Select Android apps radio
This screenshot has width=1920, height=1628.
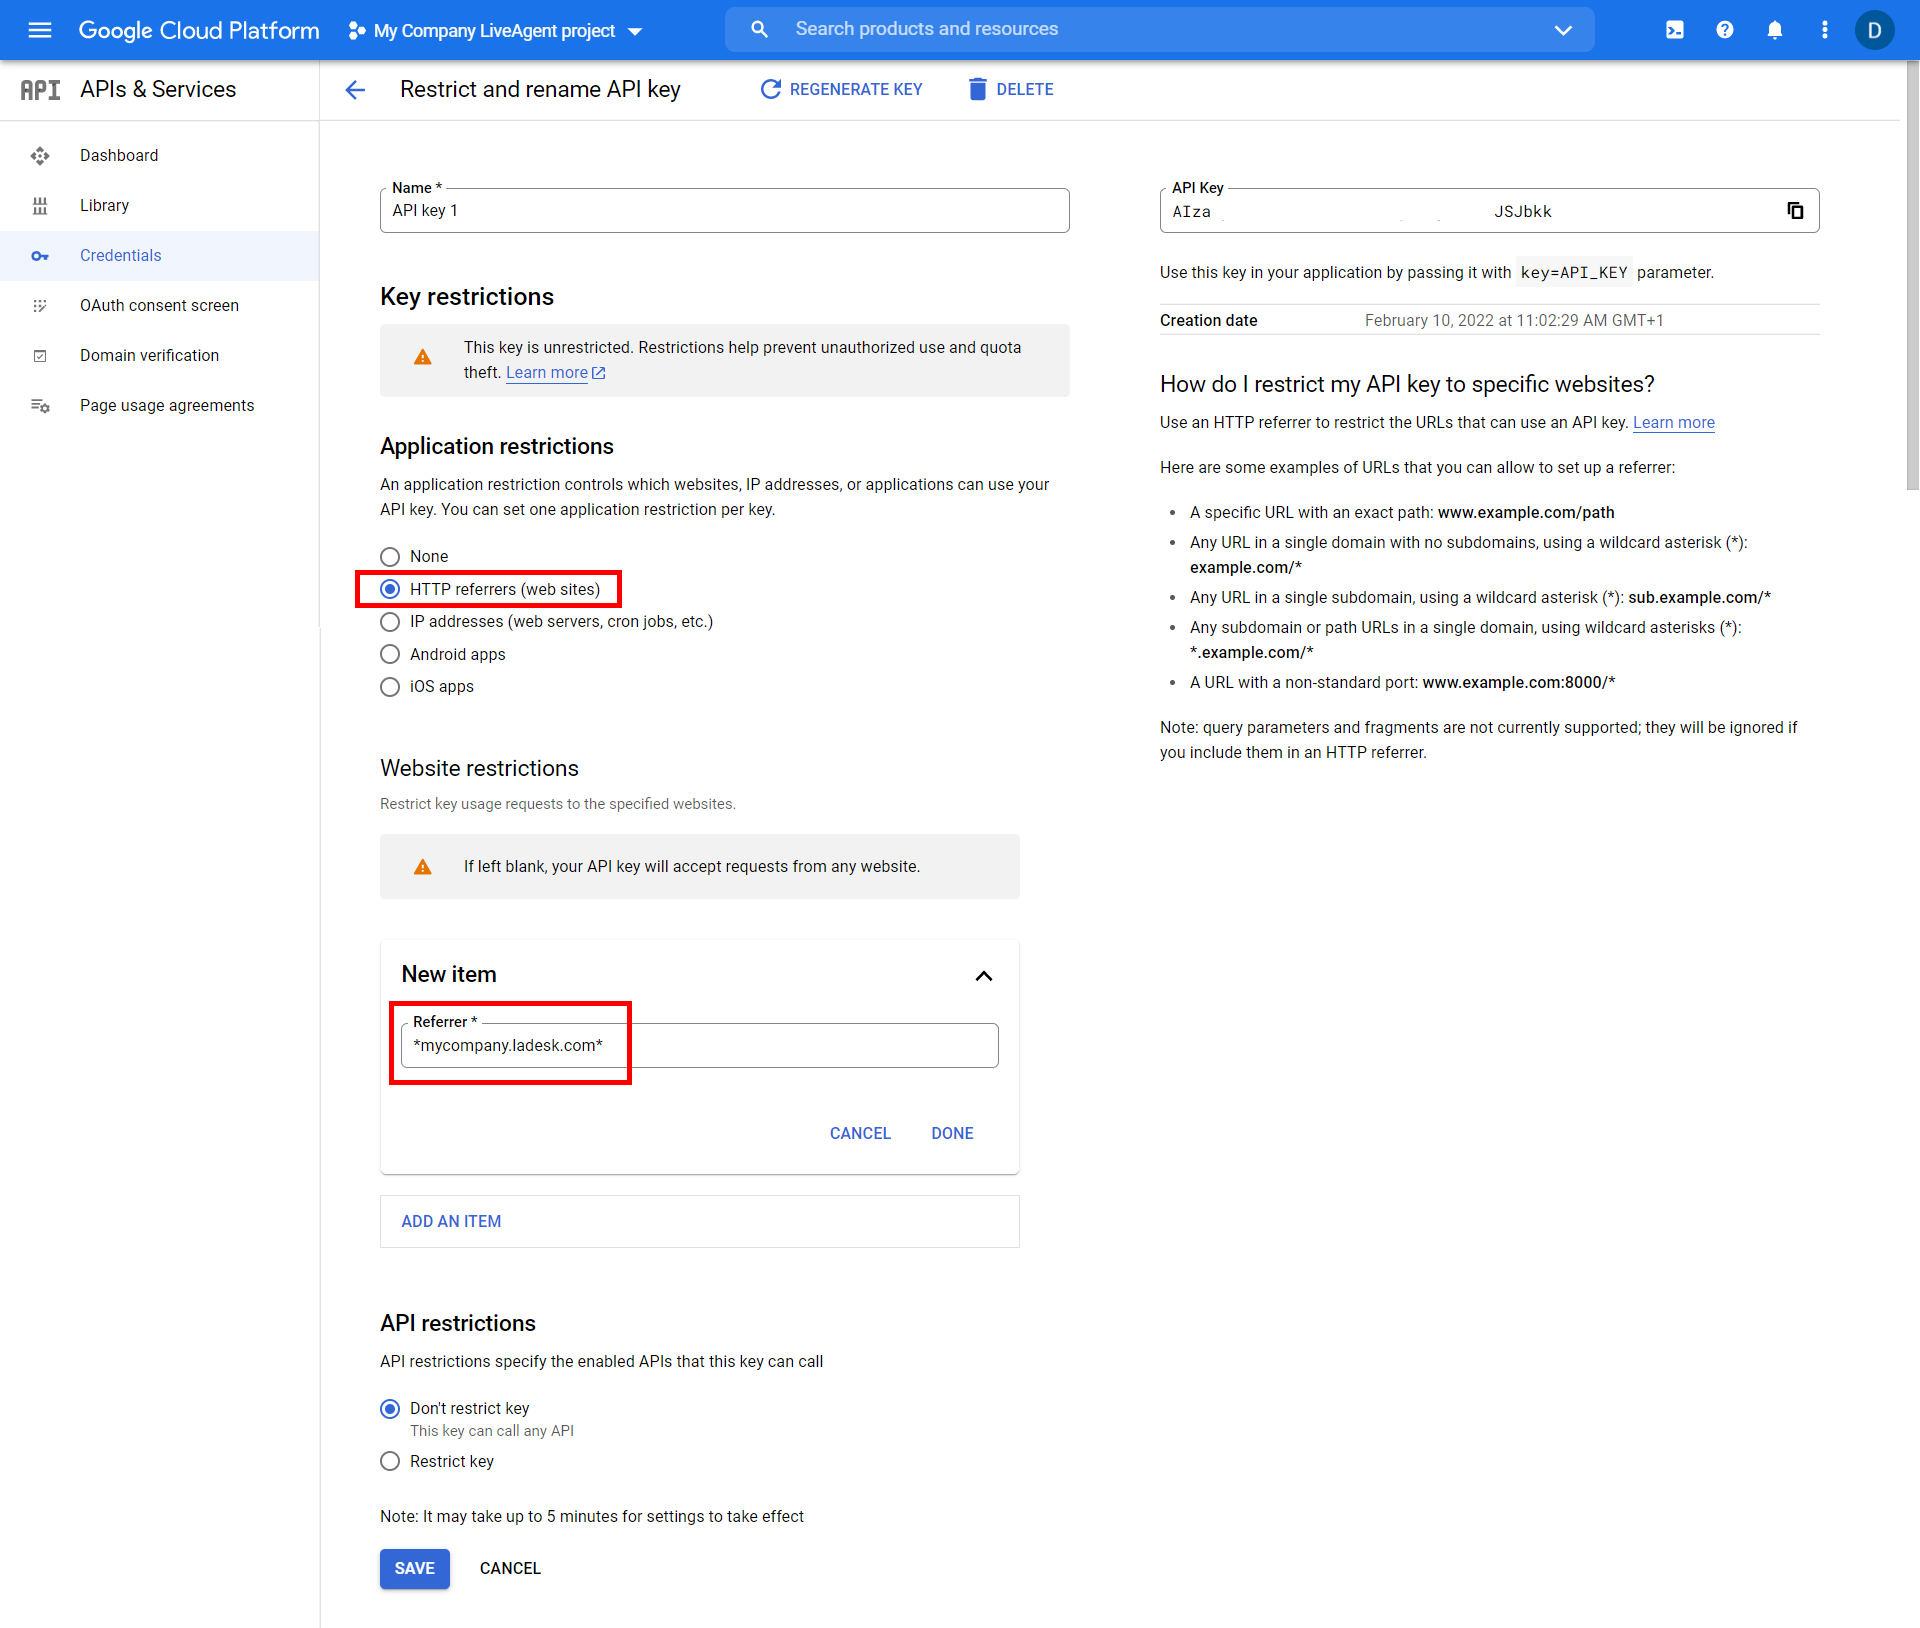(x=390, y=654)
